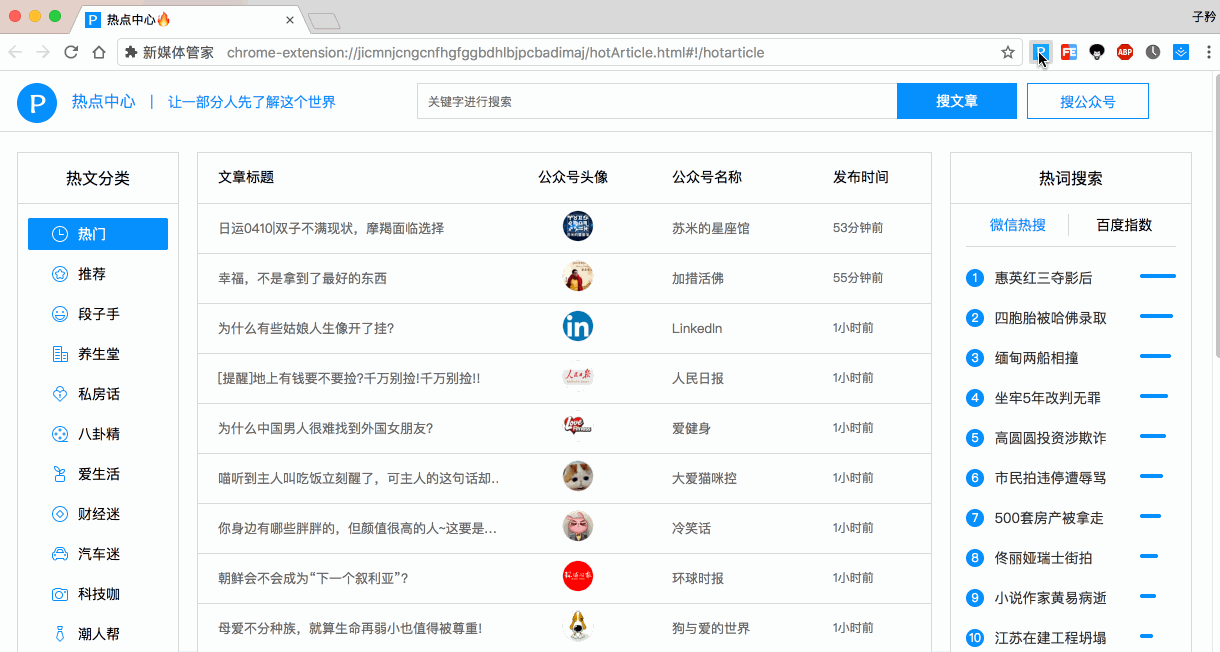Reload the page in browser toolbar
This screenshot has height=652, width=1220.
[71, 52]
